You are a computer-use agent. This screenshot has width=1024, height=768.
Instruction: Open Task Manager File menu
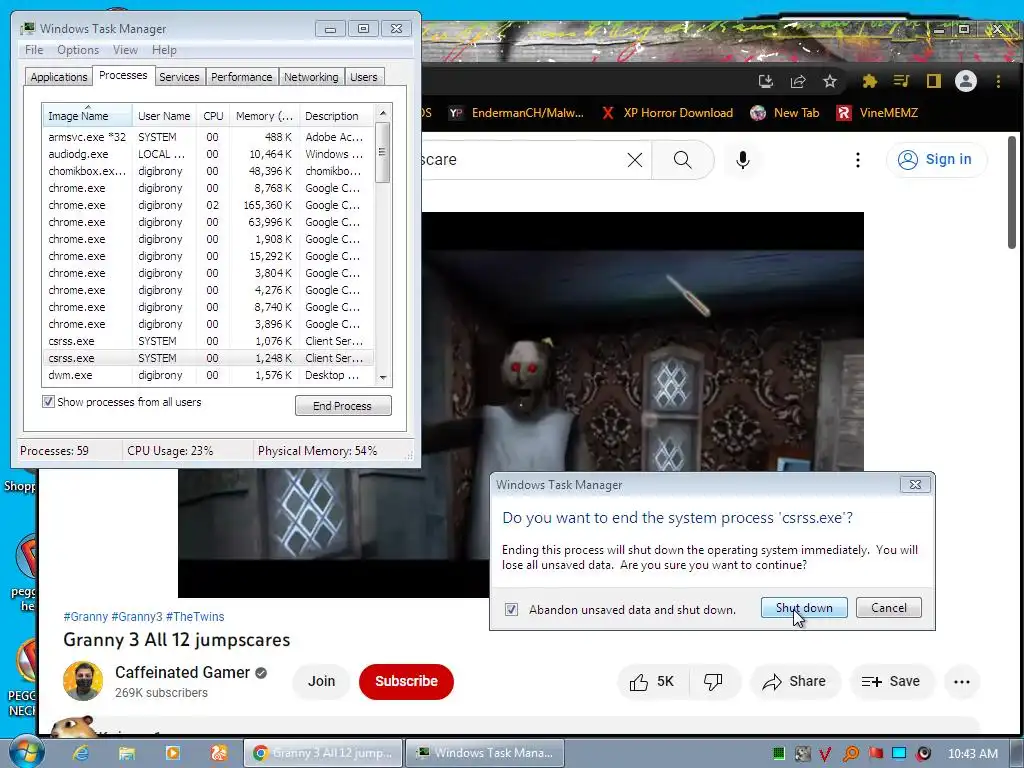tap(34, 50)
